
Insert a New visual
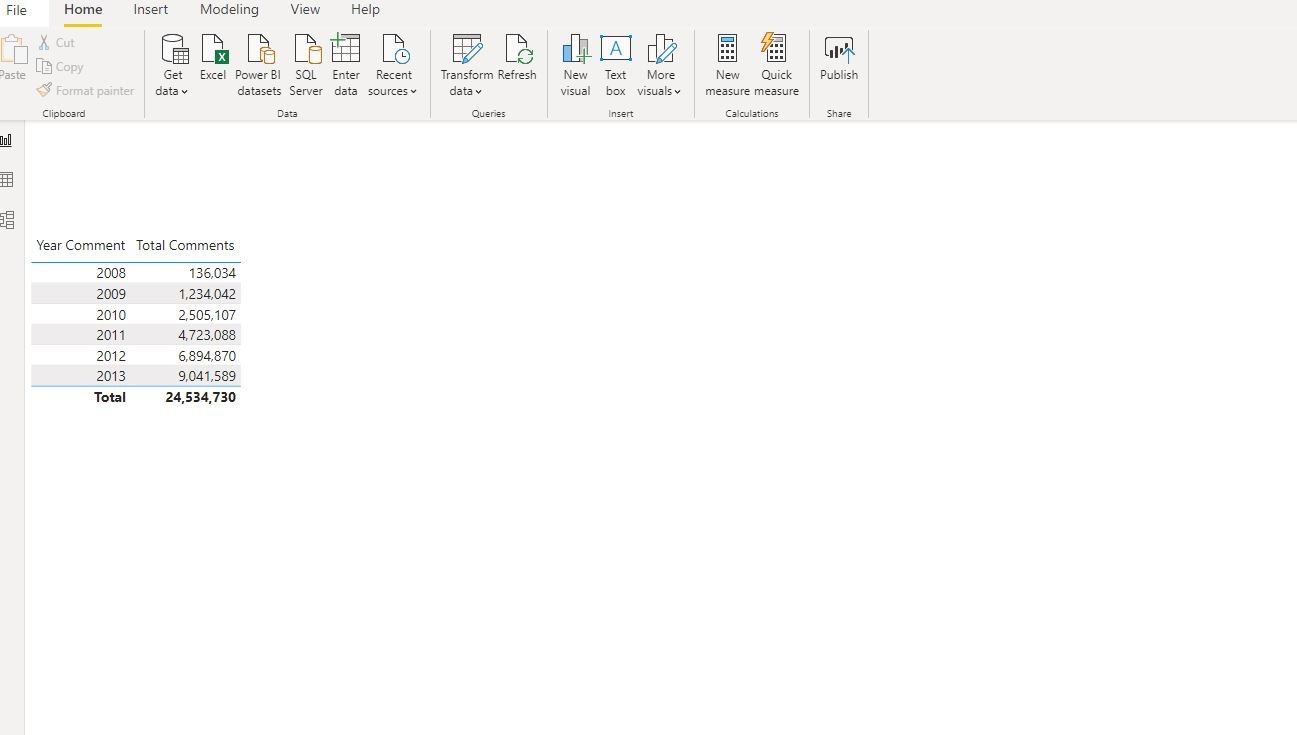pos(575,66)
